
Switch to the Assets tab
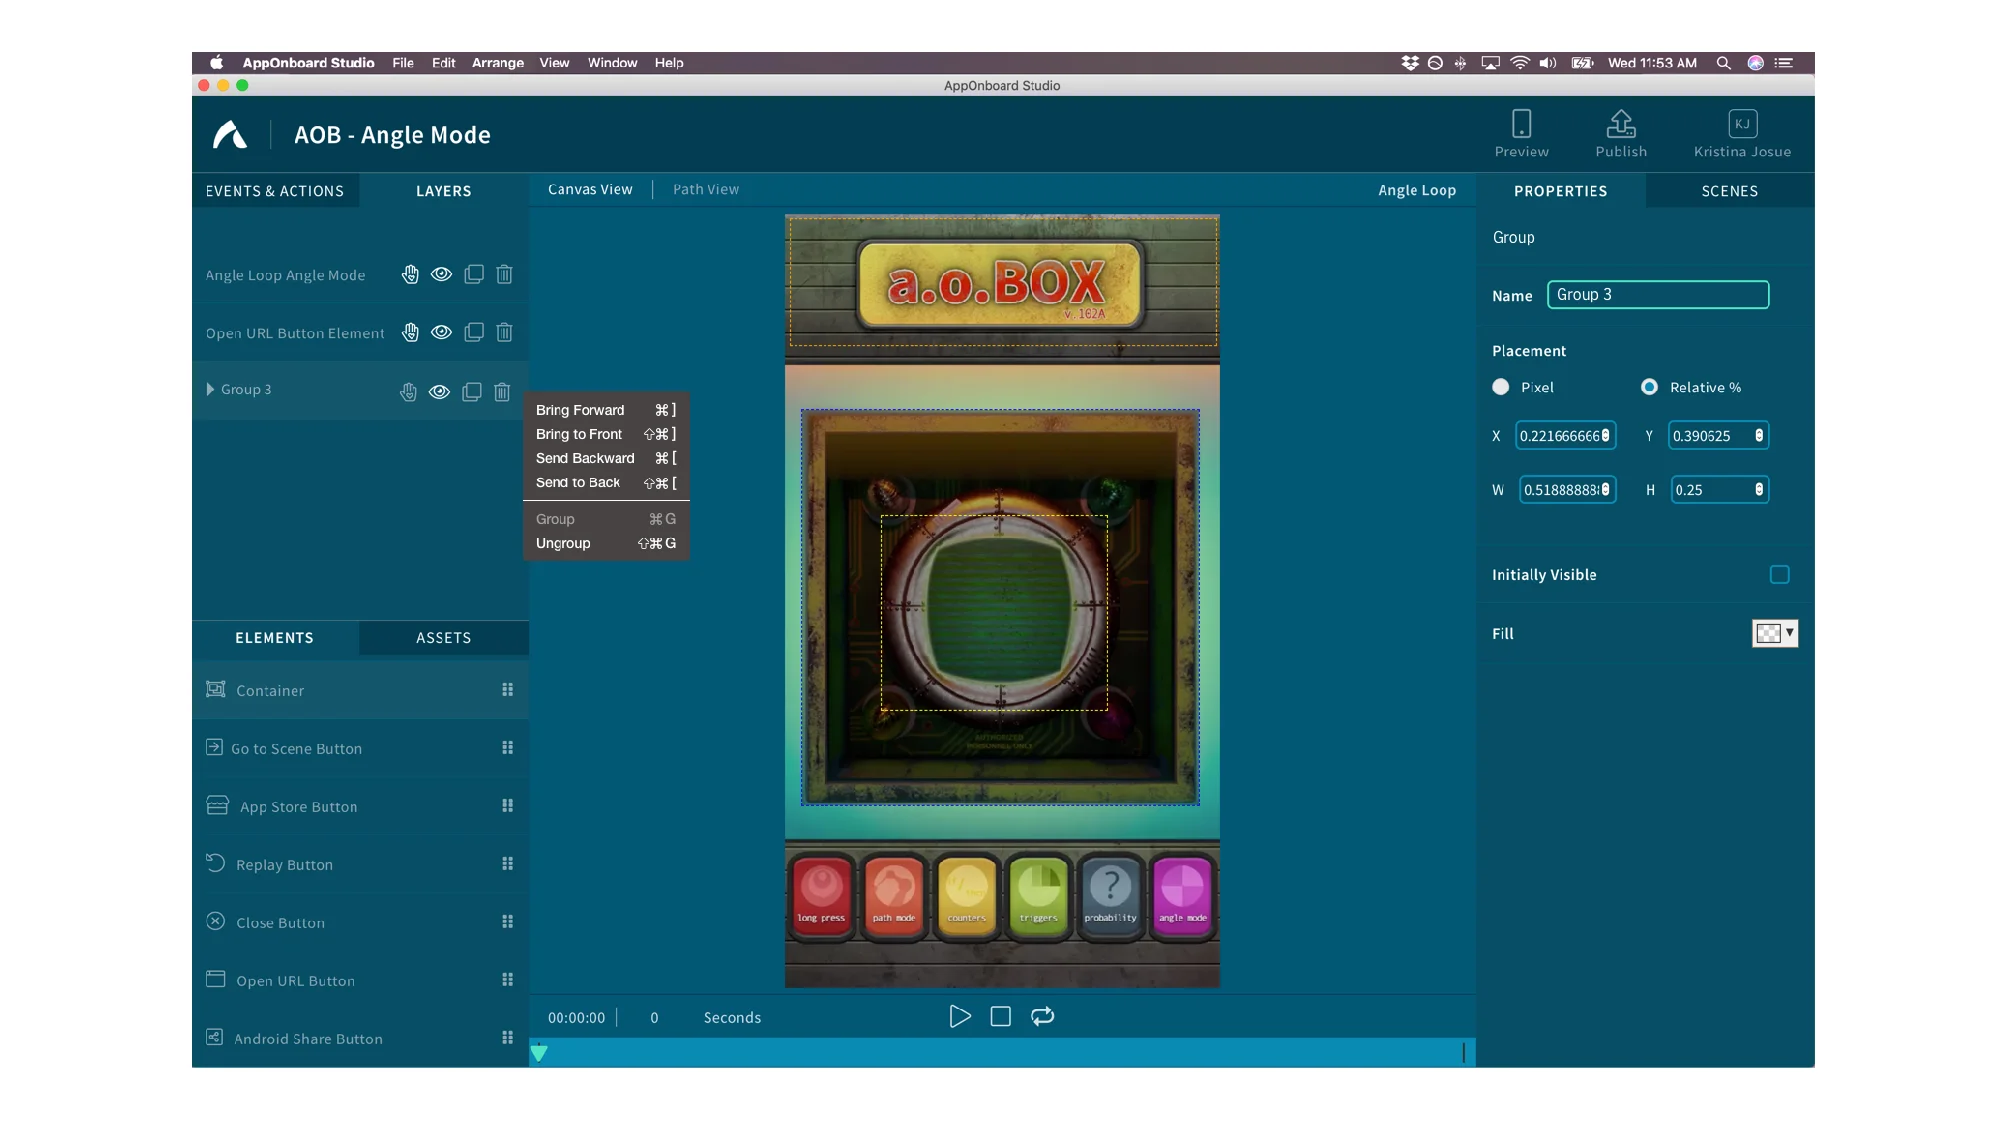click(x=443, y=638)
